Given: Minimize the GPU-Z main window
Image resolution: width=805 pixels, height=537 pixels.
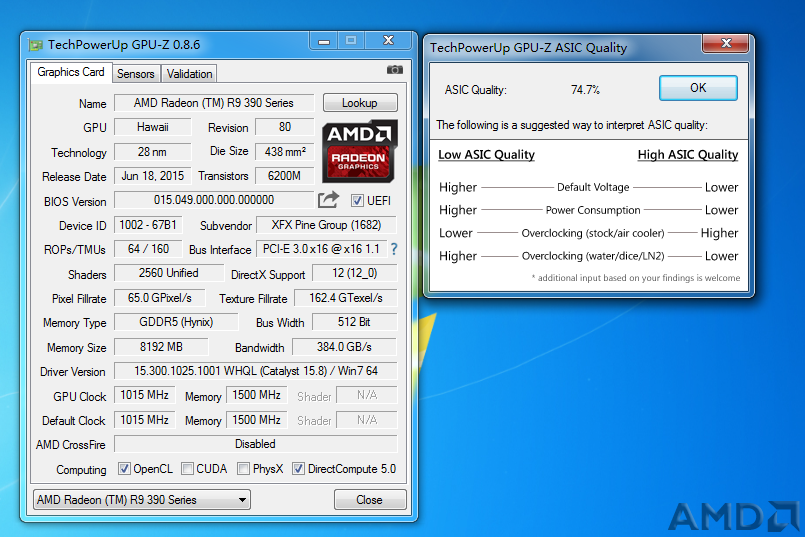Looking at the screenshot, I should click(x=323, y=41).
